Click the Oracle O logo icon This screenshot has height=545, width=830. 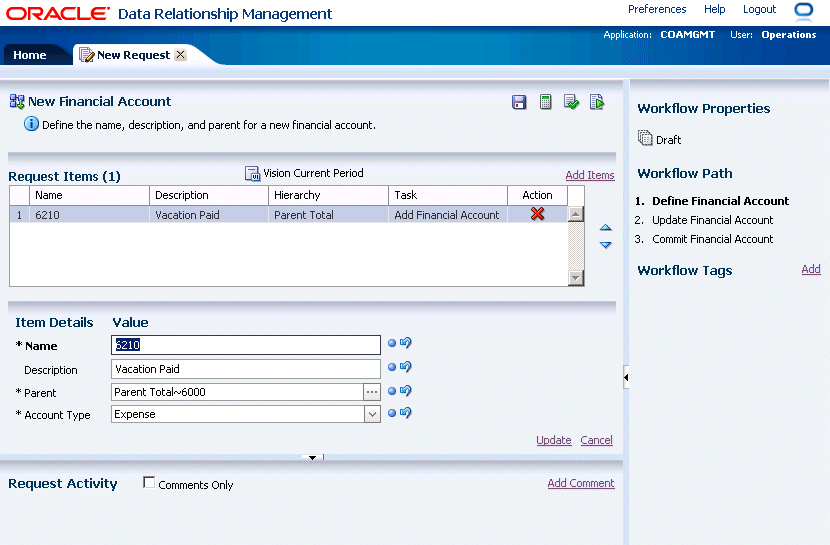[804, 10]
